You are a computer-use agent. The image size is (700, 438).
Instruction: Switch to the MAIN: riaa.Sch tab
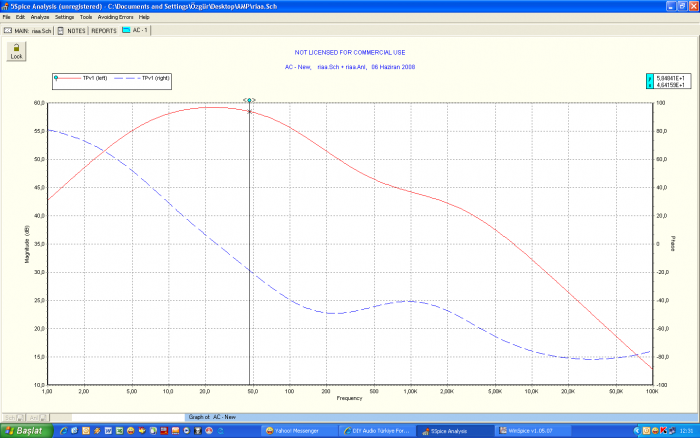click(27, 30)
